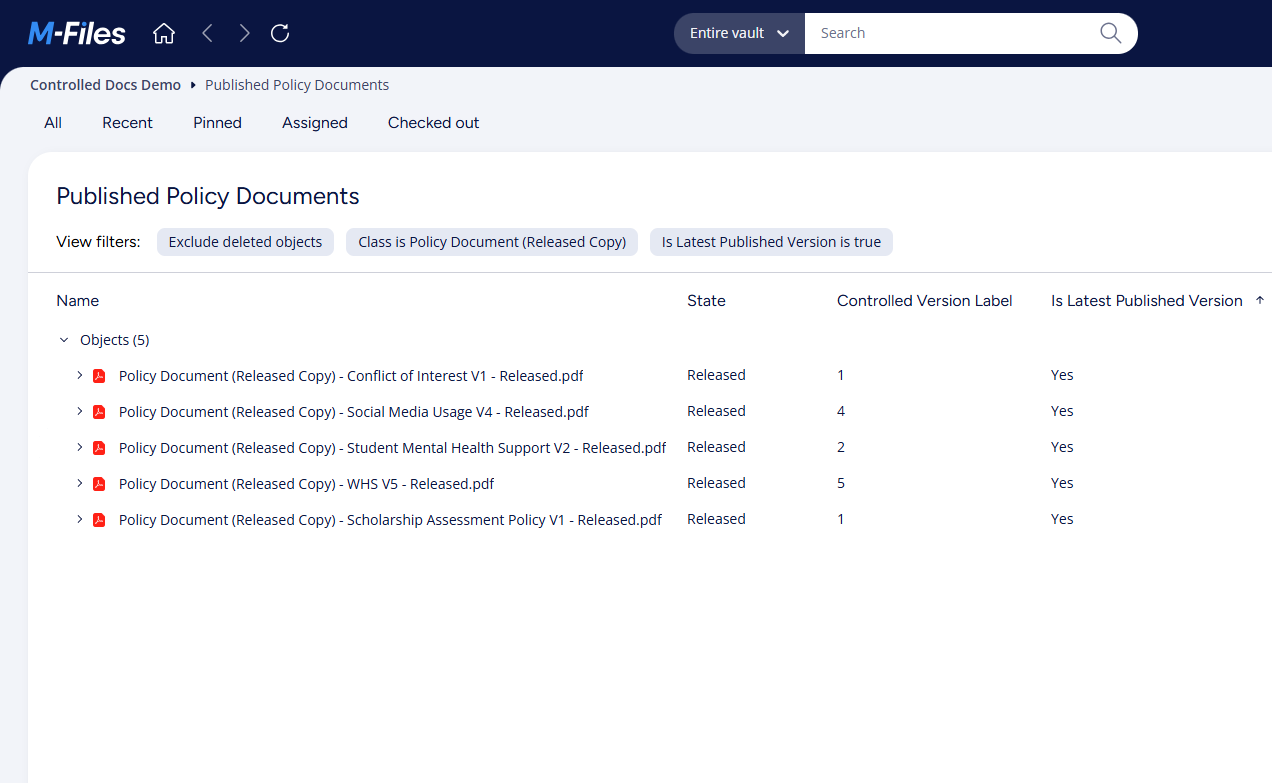Click version label 4 for Social Media Usage
Screen dimensions: 1272x783
pos(841,411)
